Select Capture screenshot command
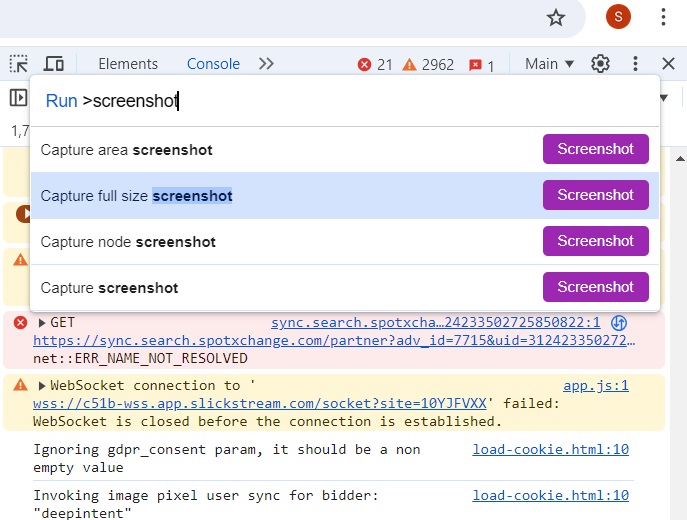The width and height of the screenshot is (687, 520). (x=344, y=287)
